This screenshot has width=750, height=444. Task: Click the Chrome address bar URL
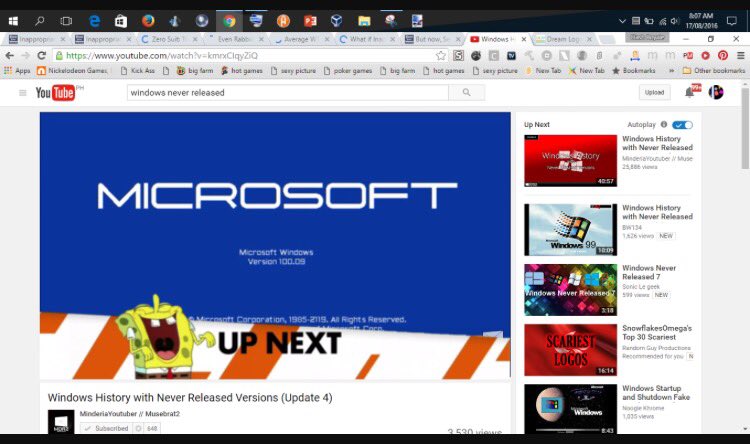[162, 56]
